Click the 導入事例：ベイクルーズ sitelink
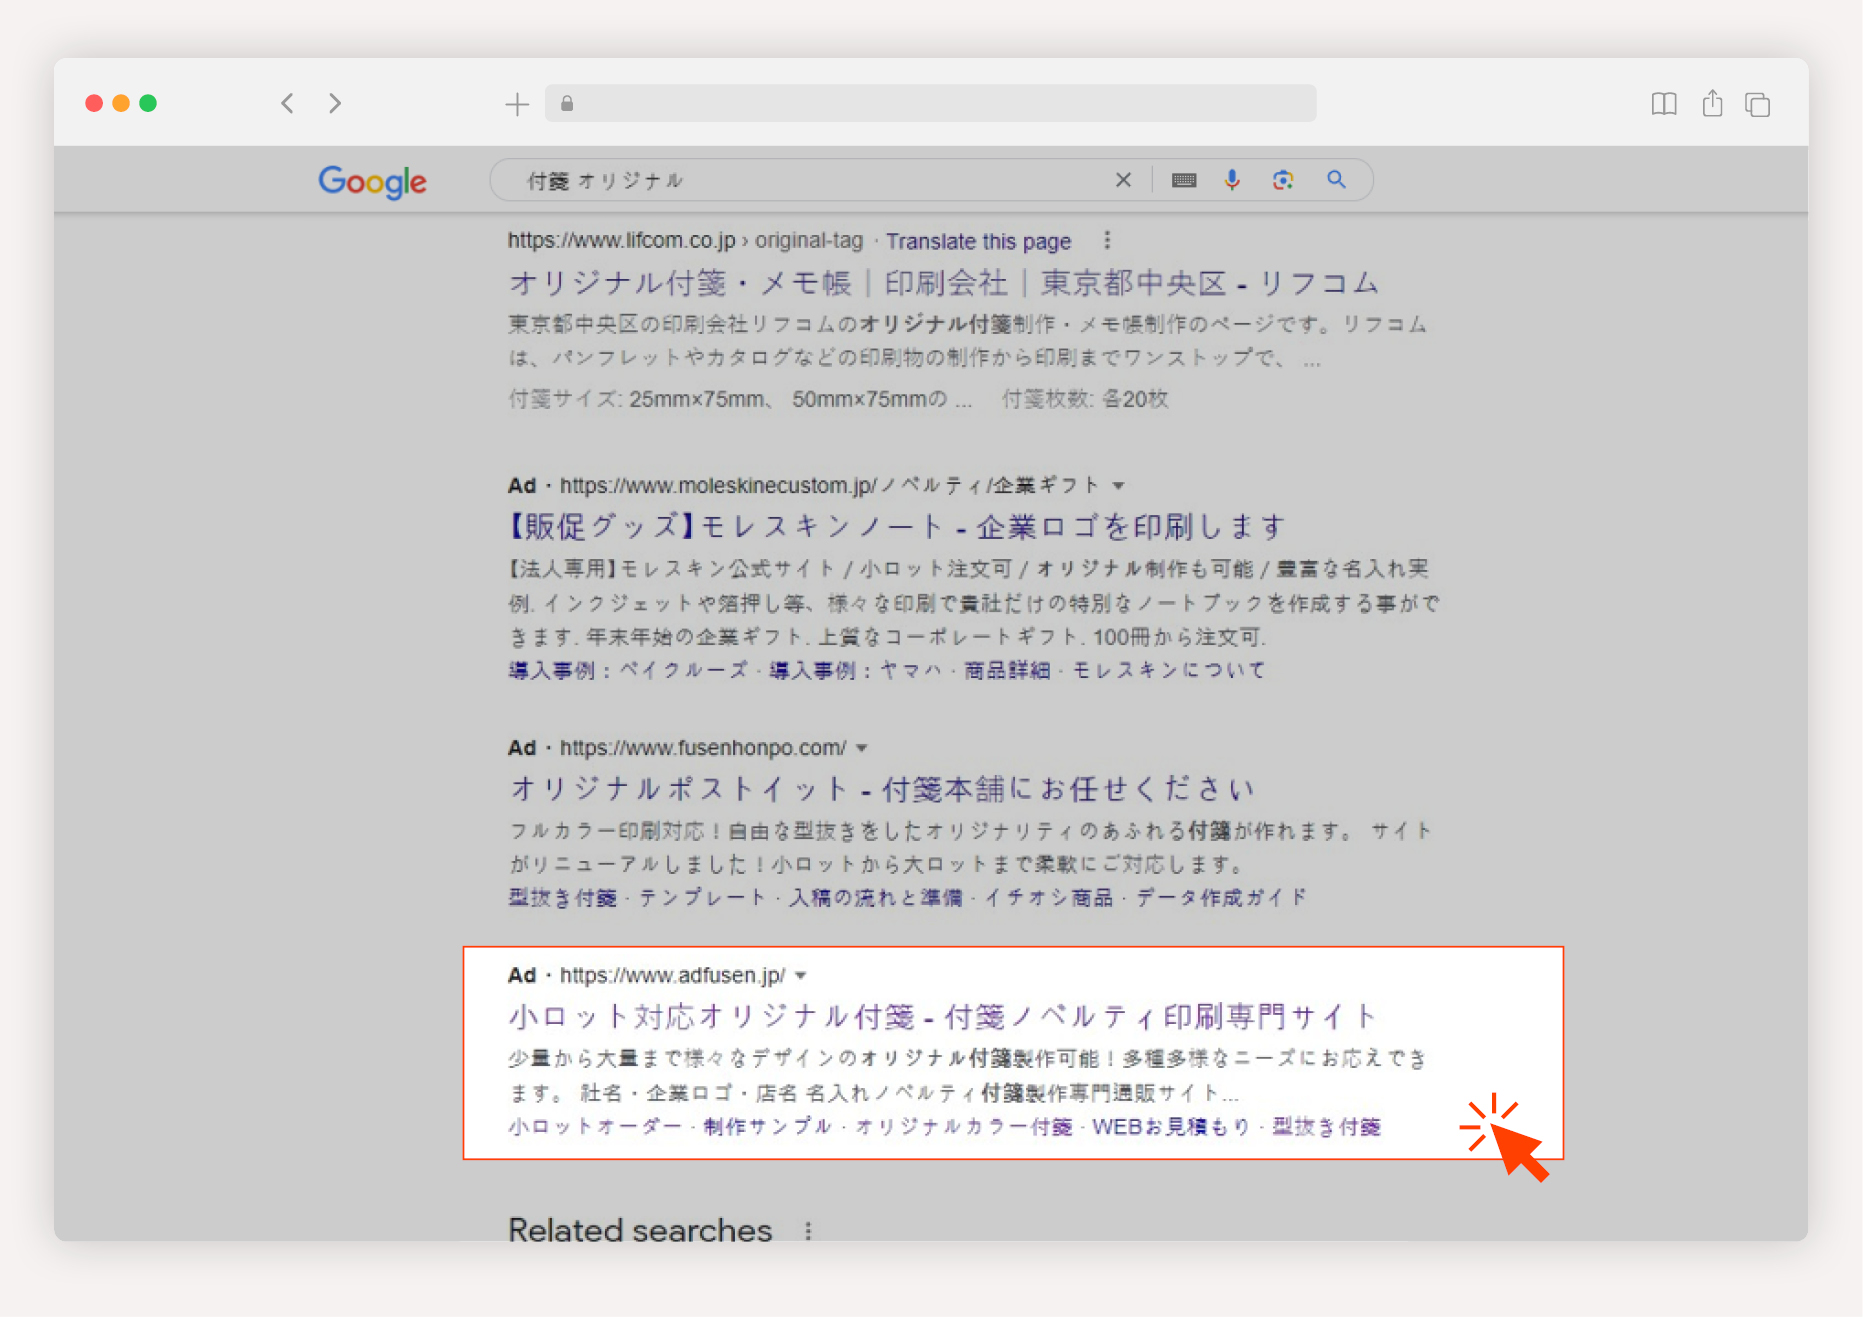Screen dimensions: 1863x1317 (x=627, y=670)
